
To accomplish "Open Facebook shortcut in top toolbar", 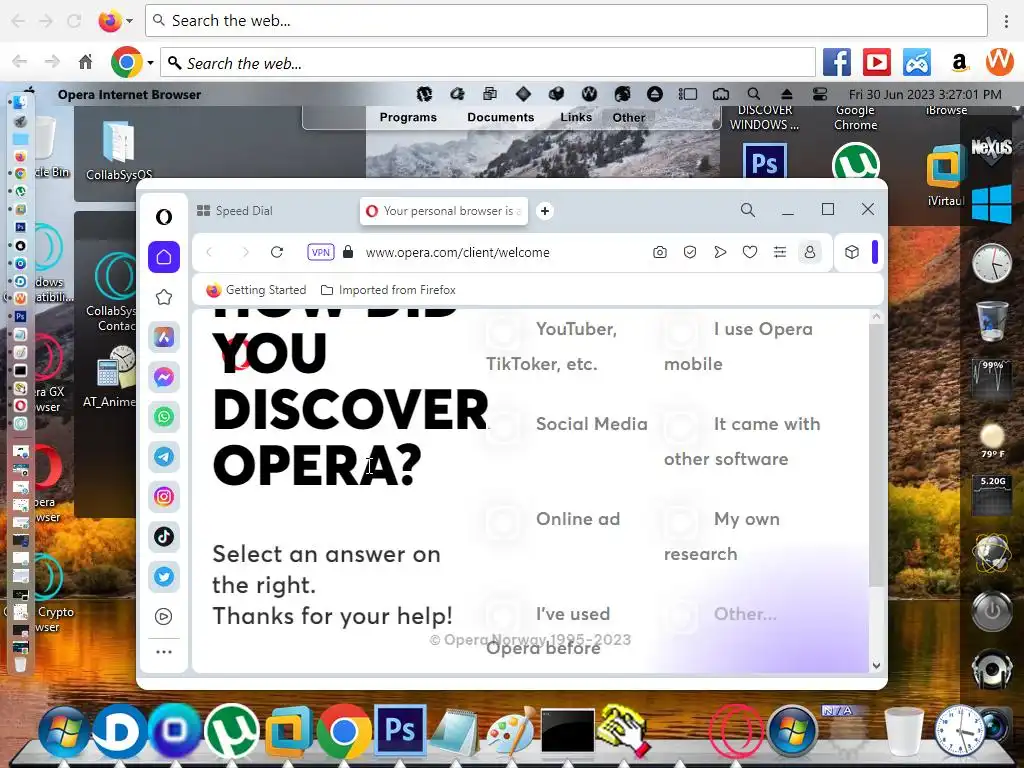I will click(837, 63).
